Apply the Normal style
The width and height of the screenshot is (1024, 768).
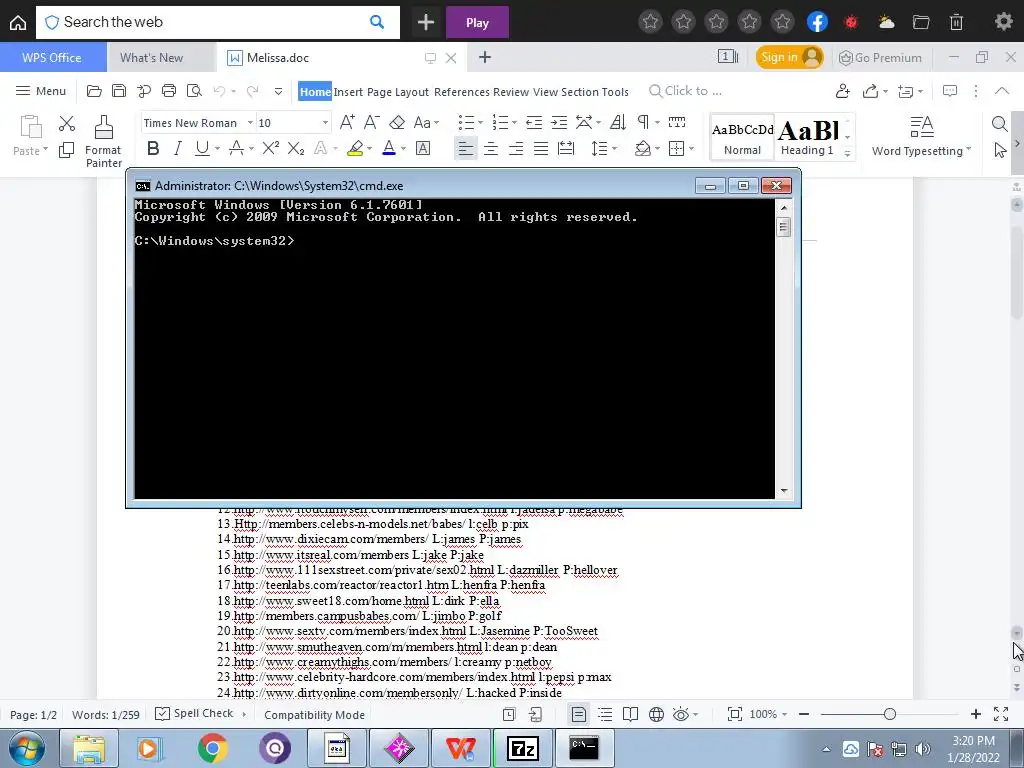(x=743, y=137)
